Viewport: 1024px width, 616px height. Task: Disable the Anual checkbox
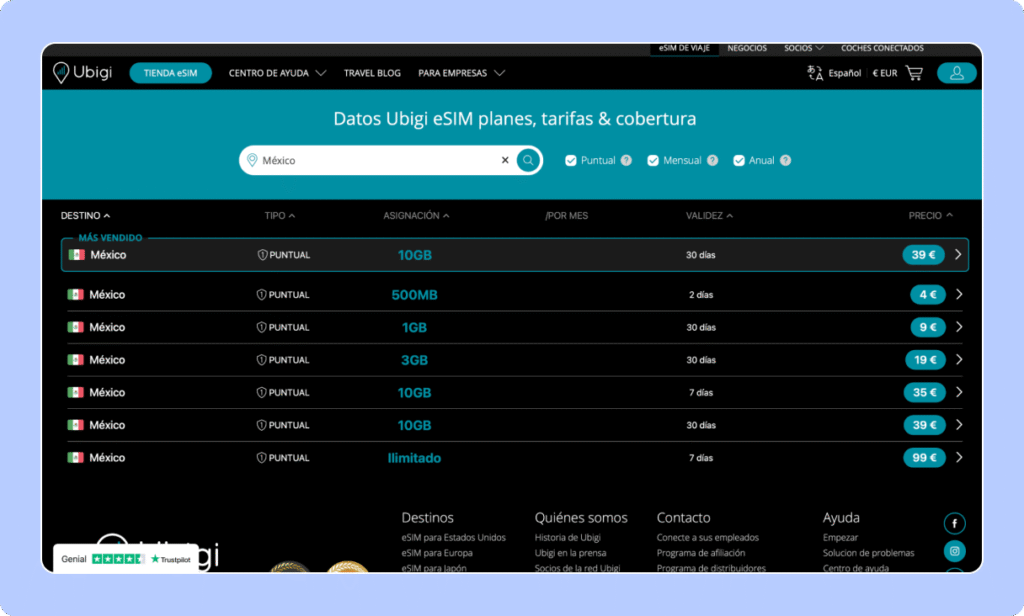739,160
